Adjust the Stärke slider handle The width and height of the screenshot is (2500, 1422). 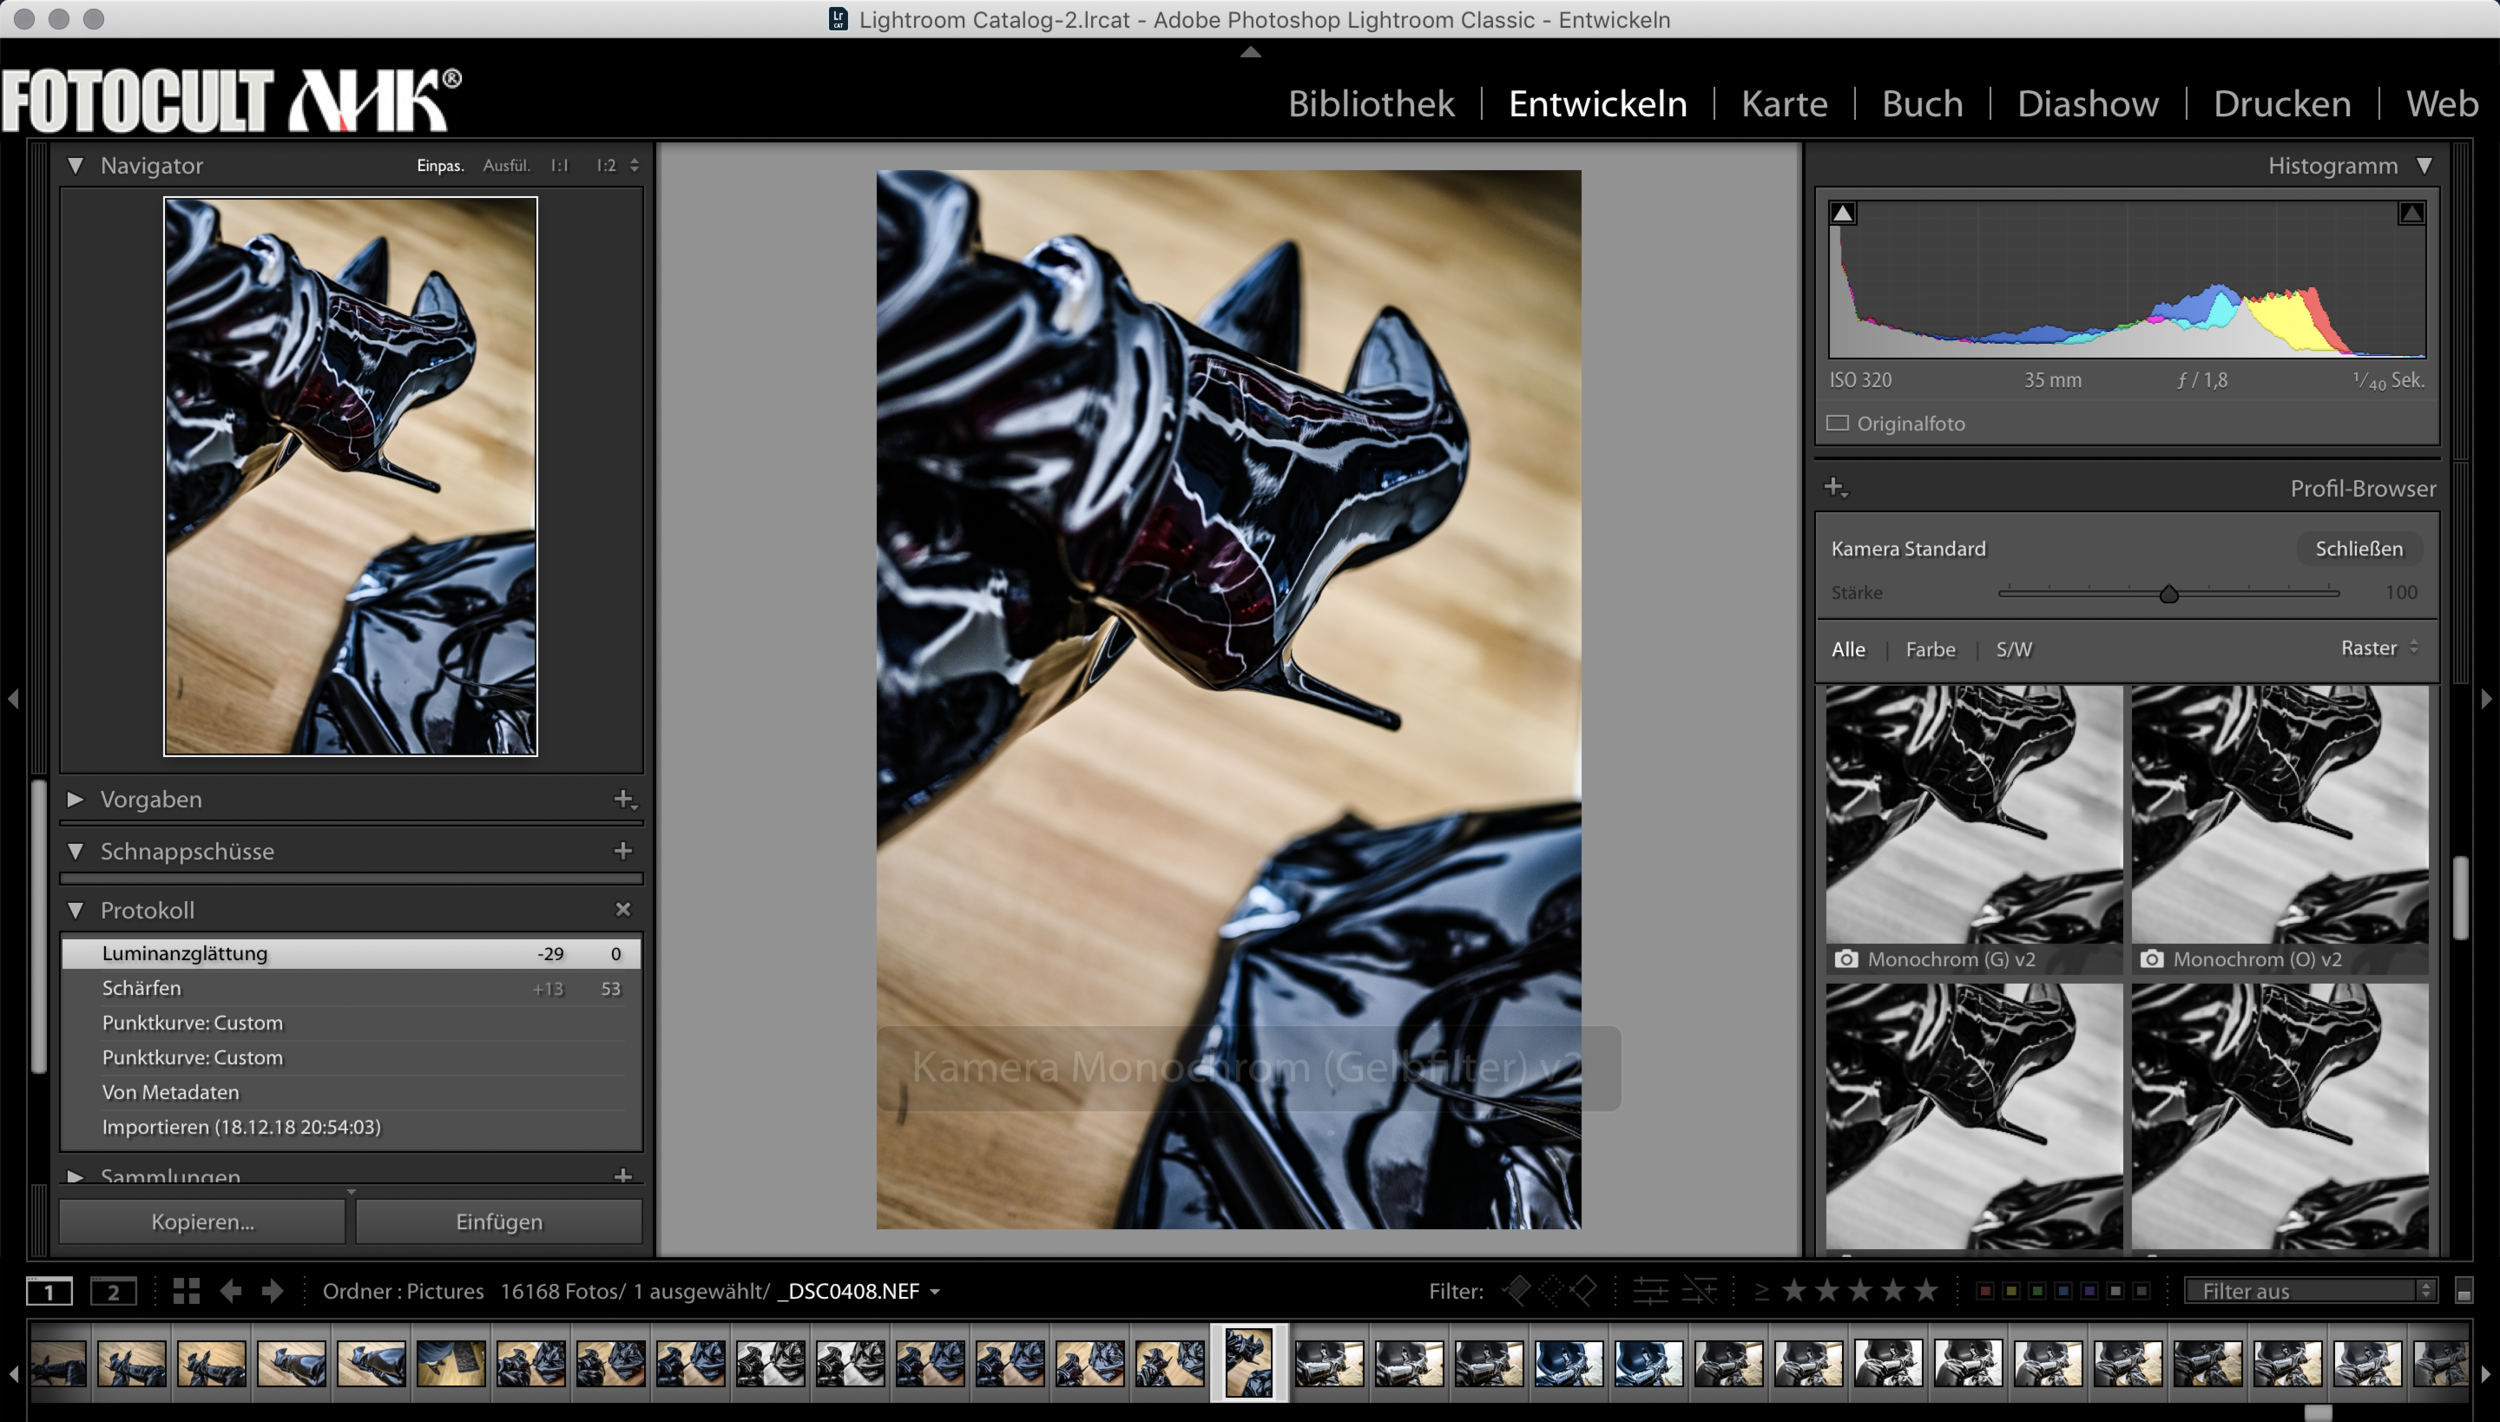pyautogui.click(x=2168, y=594)
